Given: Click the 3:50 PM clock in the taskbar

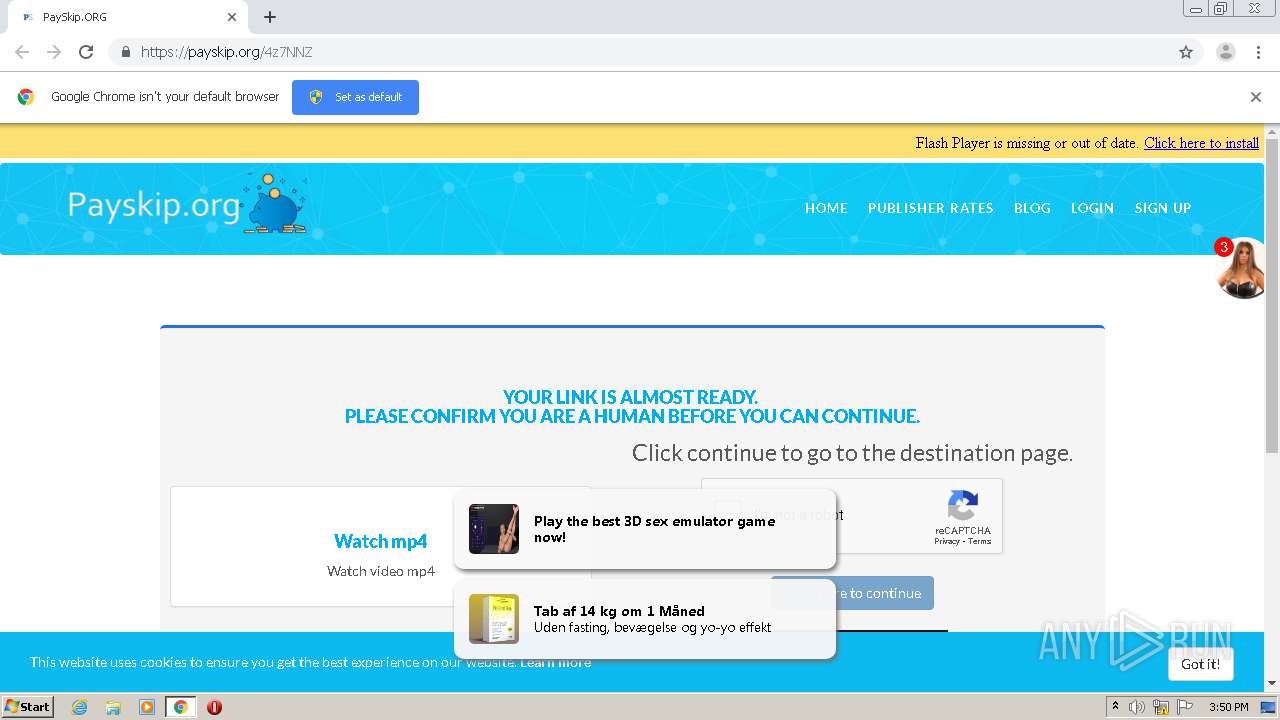Looking at the screenshot, I should (x=1229, y=707).
